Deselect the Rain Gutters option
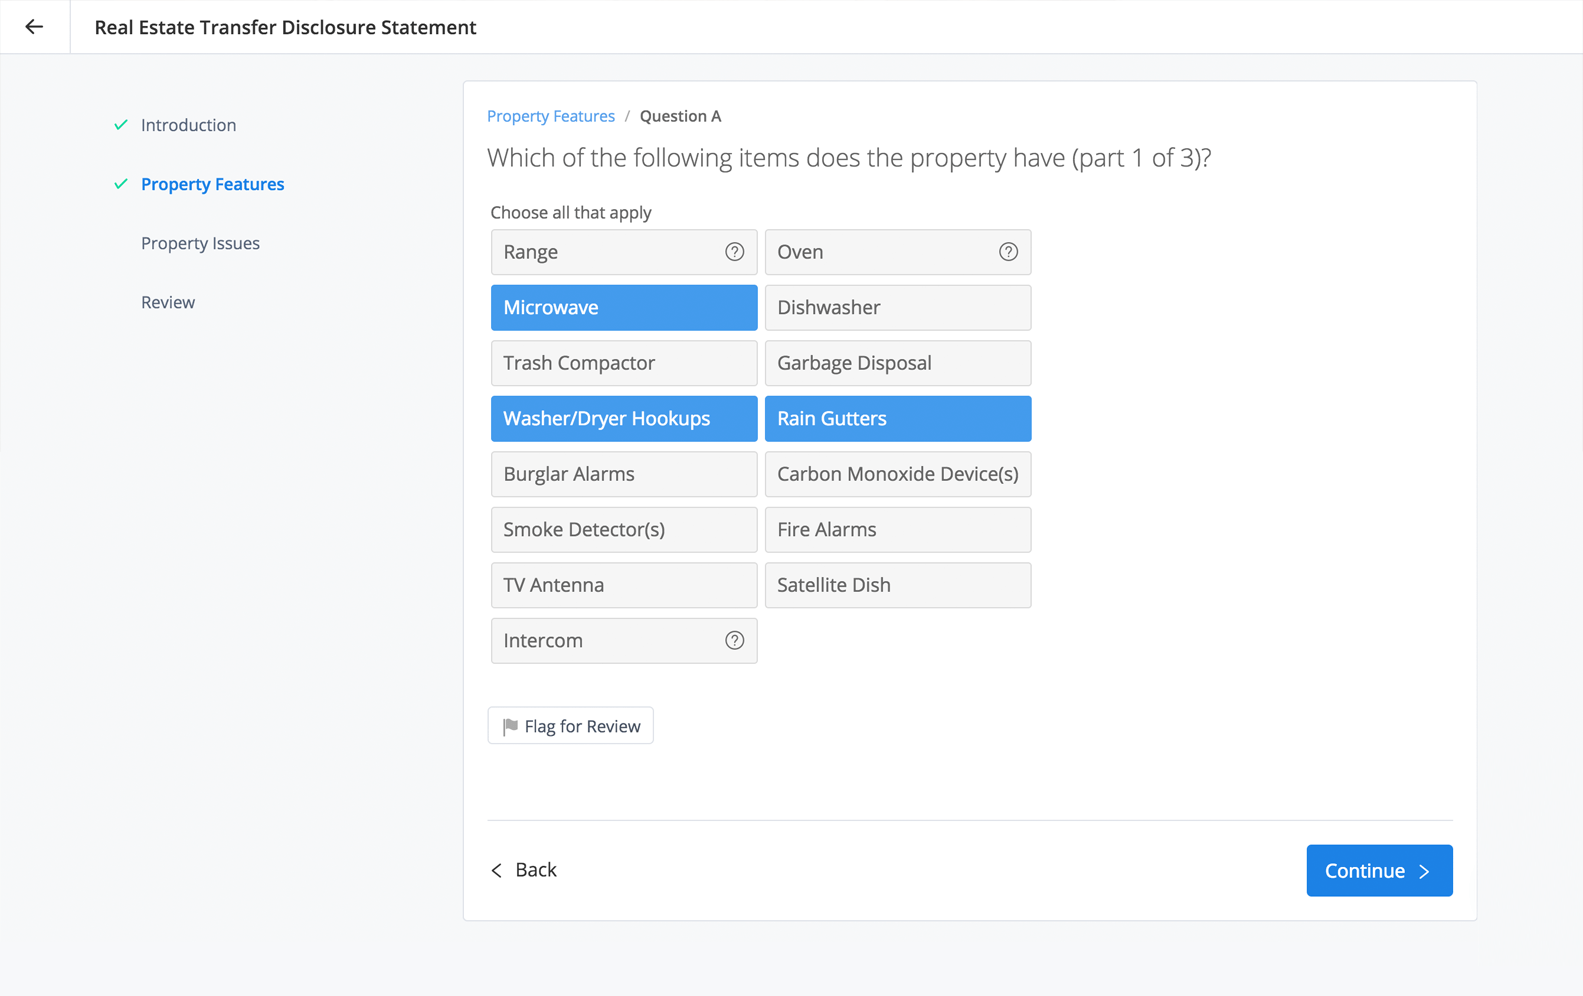1583x996 pixels. coord(897,419)
